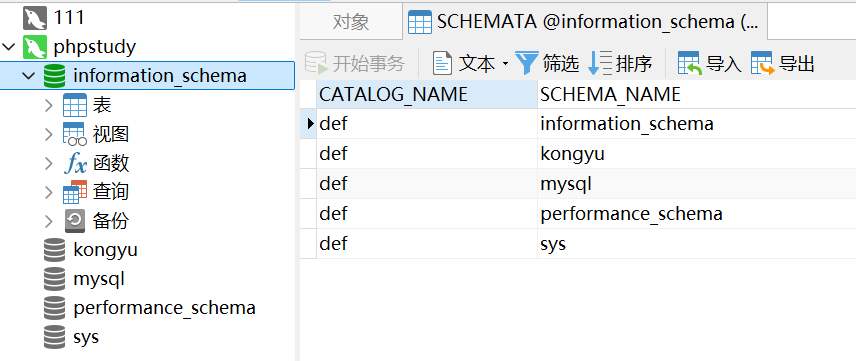Select the def cell in mysql row

[427, 184]
